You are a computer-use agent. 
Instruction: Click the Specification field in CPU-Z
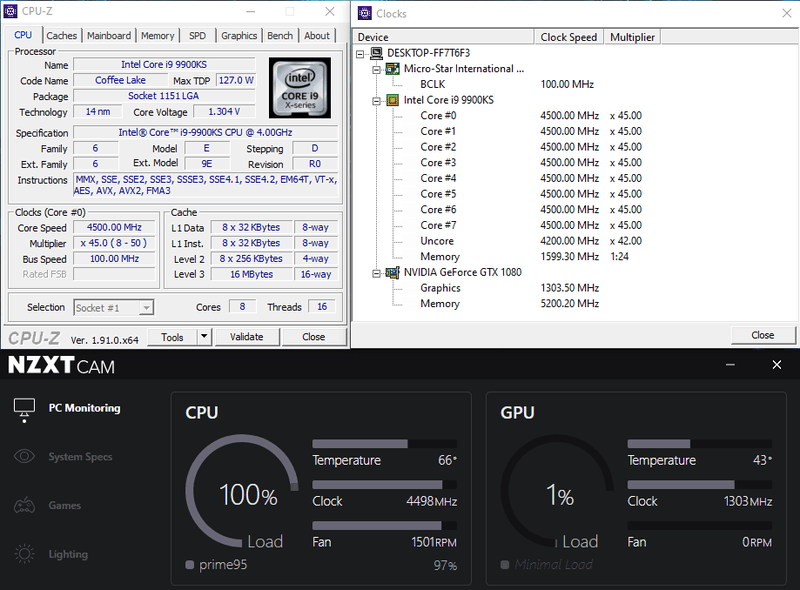point(205,132)
